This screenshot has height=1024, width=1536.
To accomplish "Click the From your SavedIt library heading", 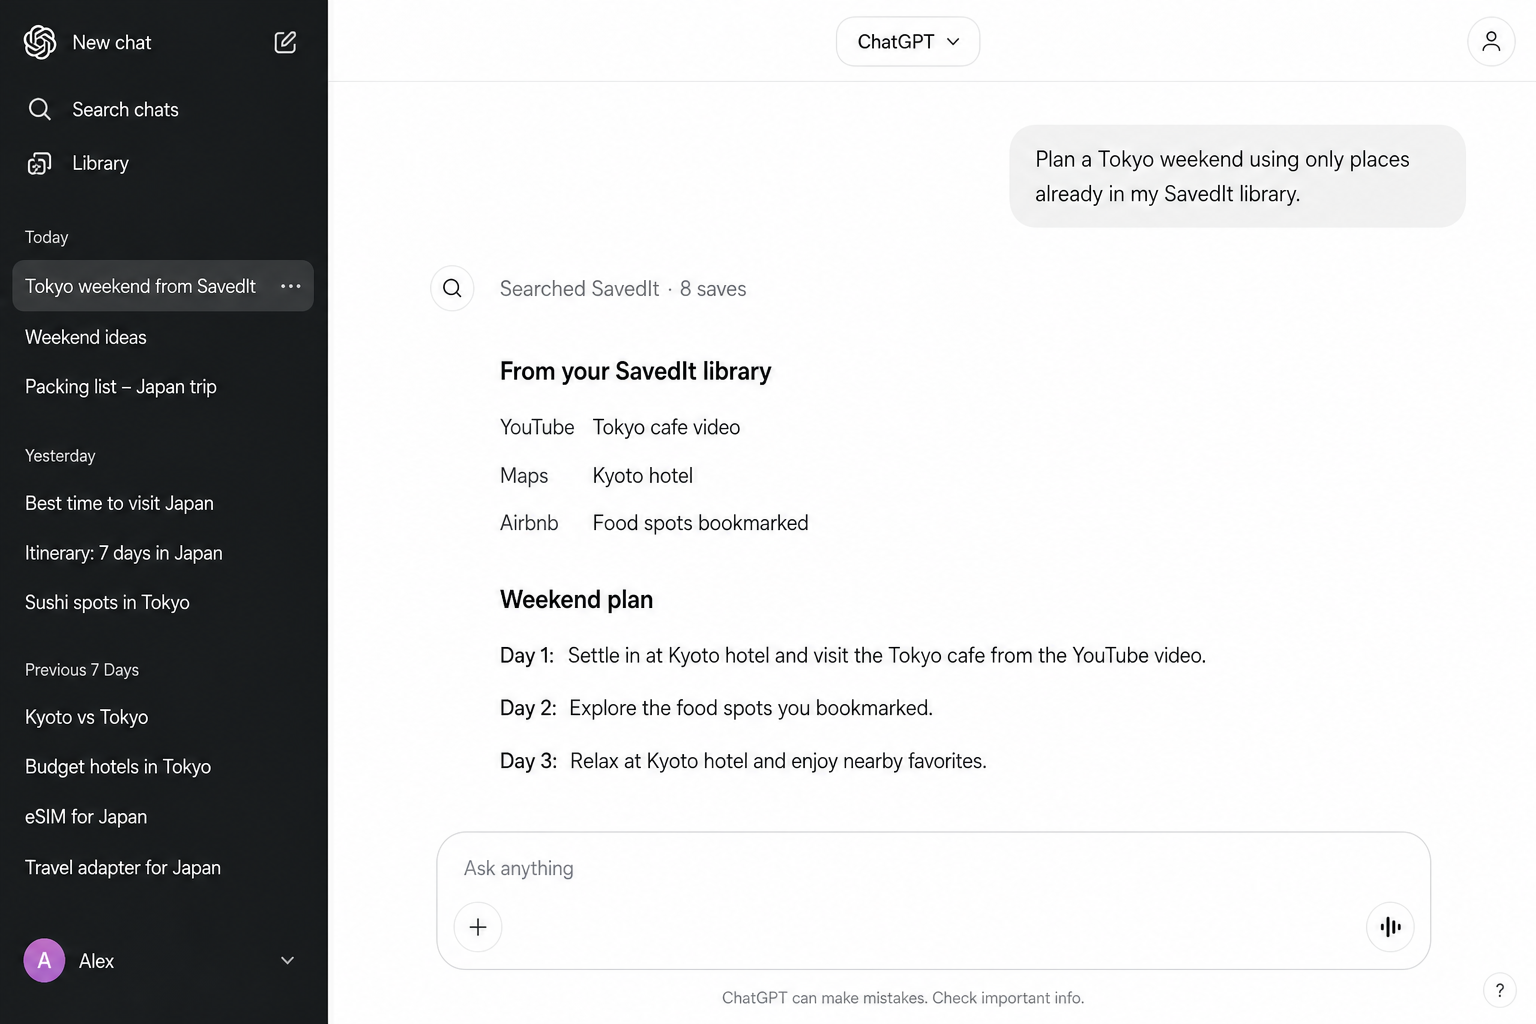I will [635, 372].
